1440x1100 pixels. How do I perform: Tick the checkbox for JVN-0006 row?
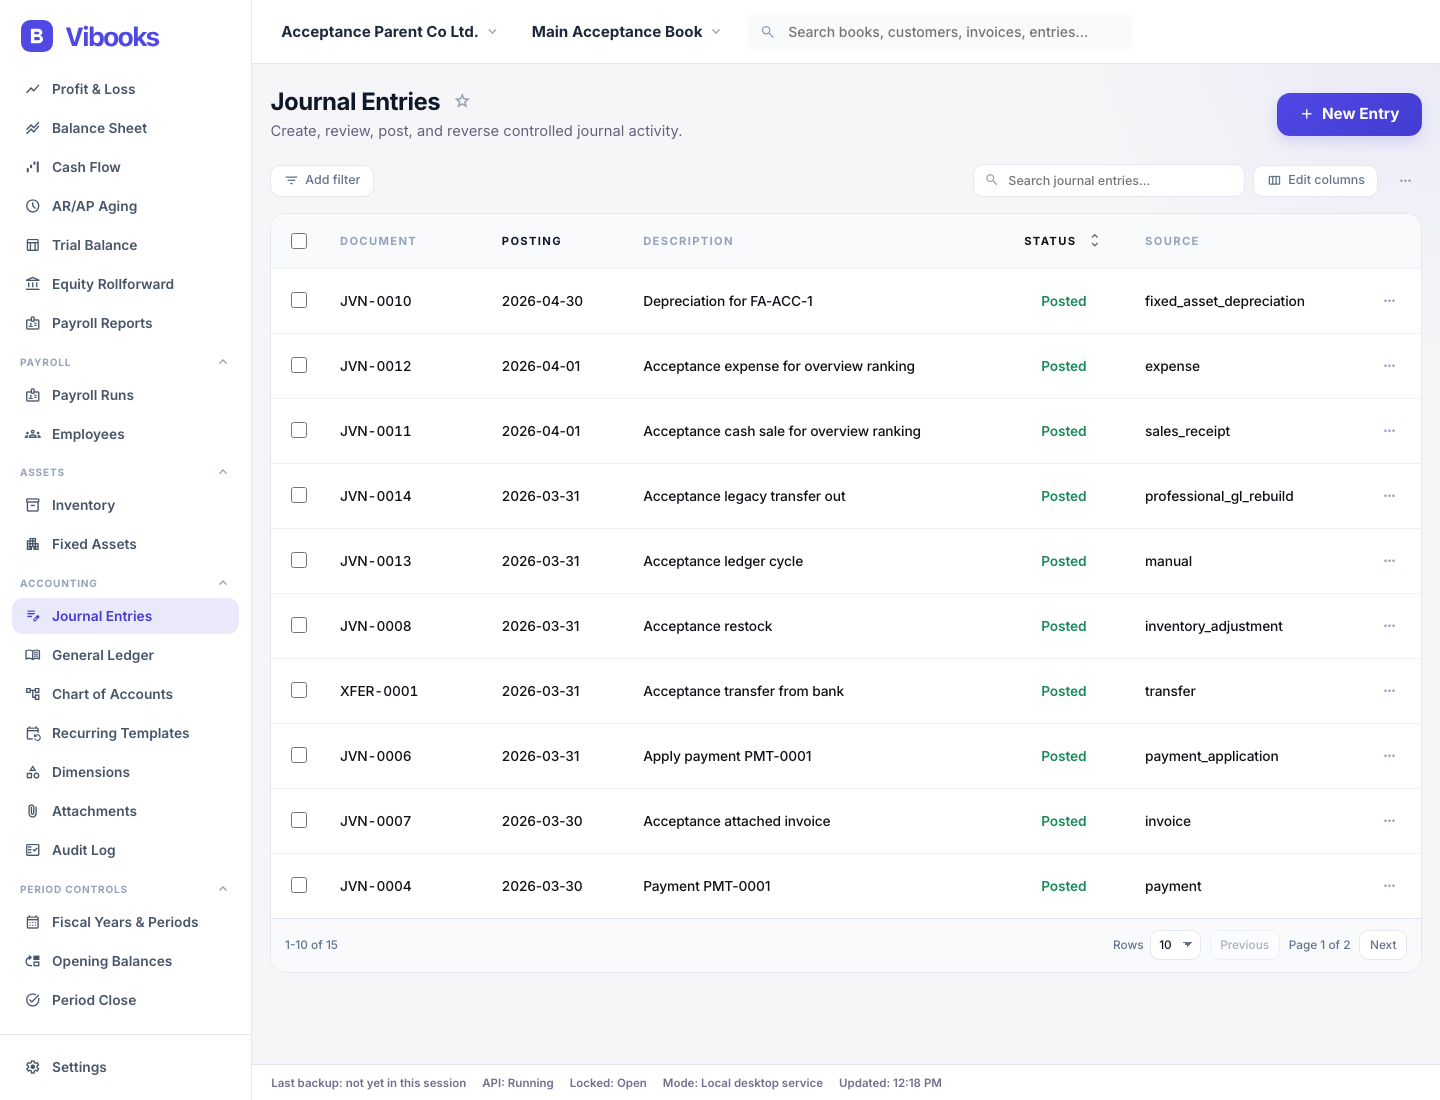point(299,756)
